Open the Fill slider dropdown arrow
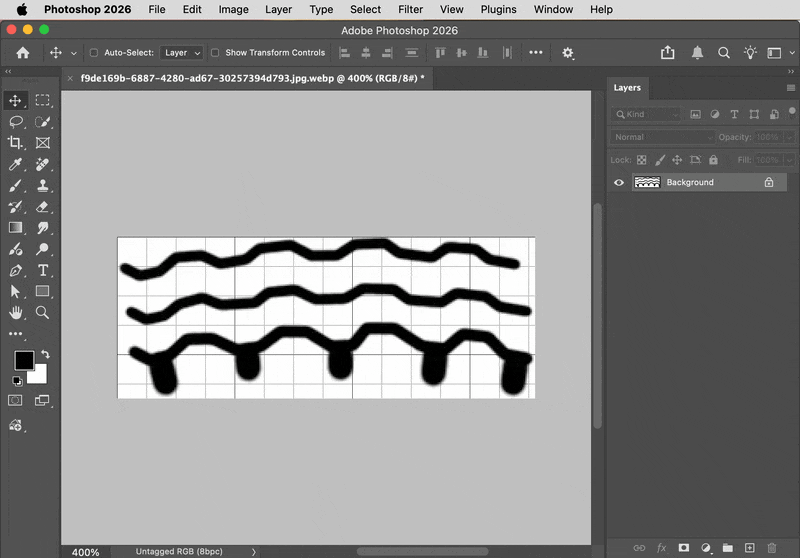Screen dimensions: 800x558 click(789, 160)
